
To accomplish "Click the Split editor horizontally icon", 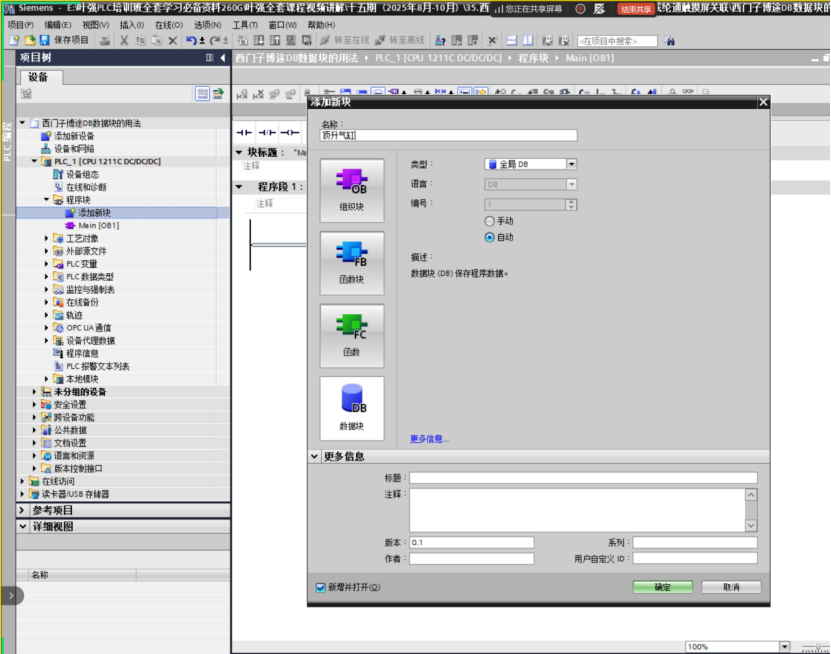I will click(511, 40).
